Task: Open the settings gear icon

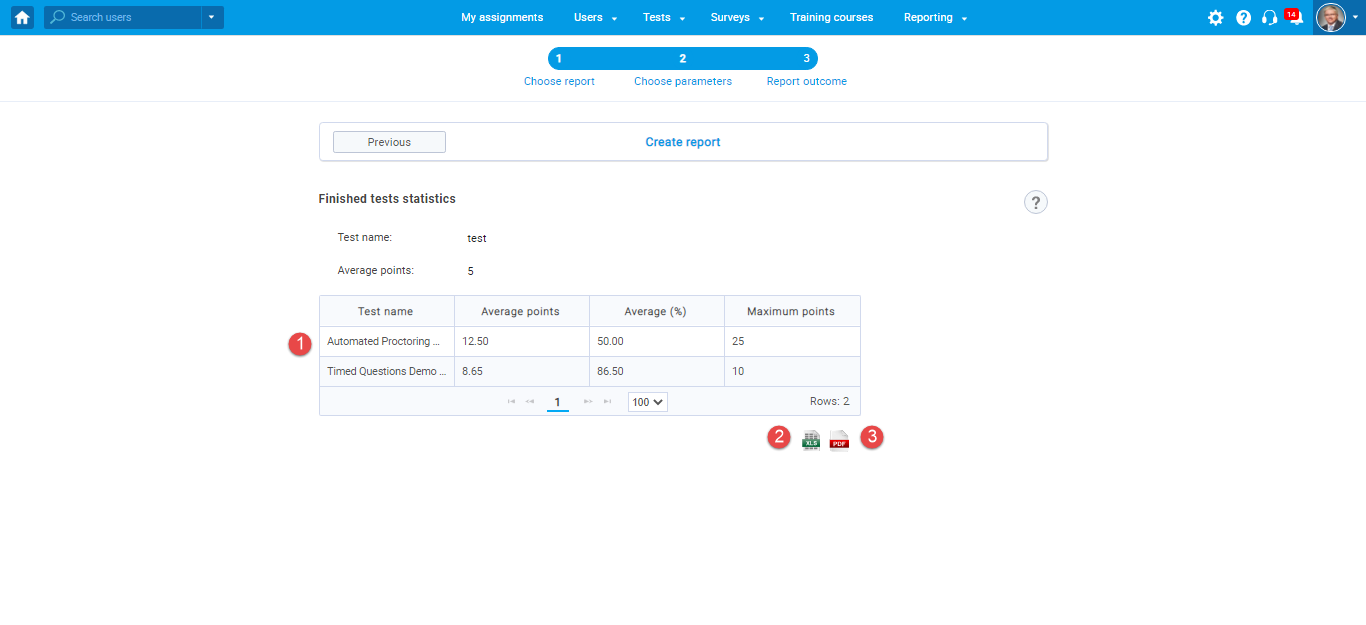Action: point(1215,17)
